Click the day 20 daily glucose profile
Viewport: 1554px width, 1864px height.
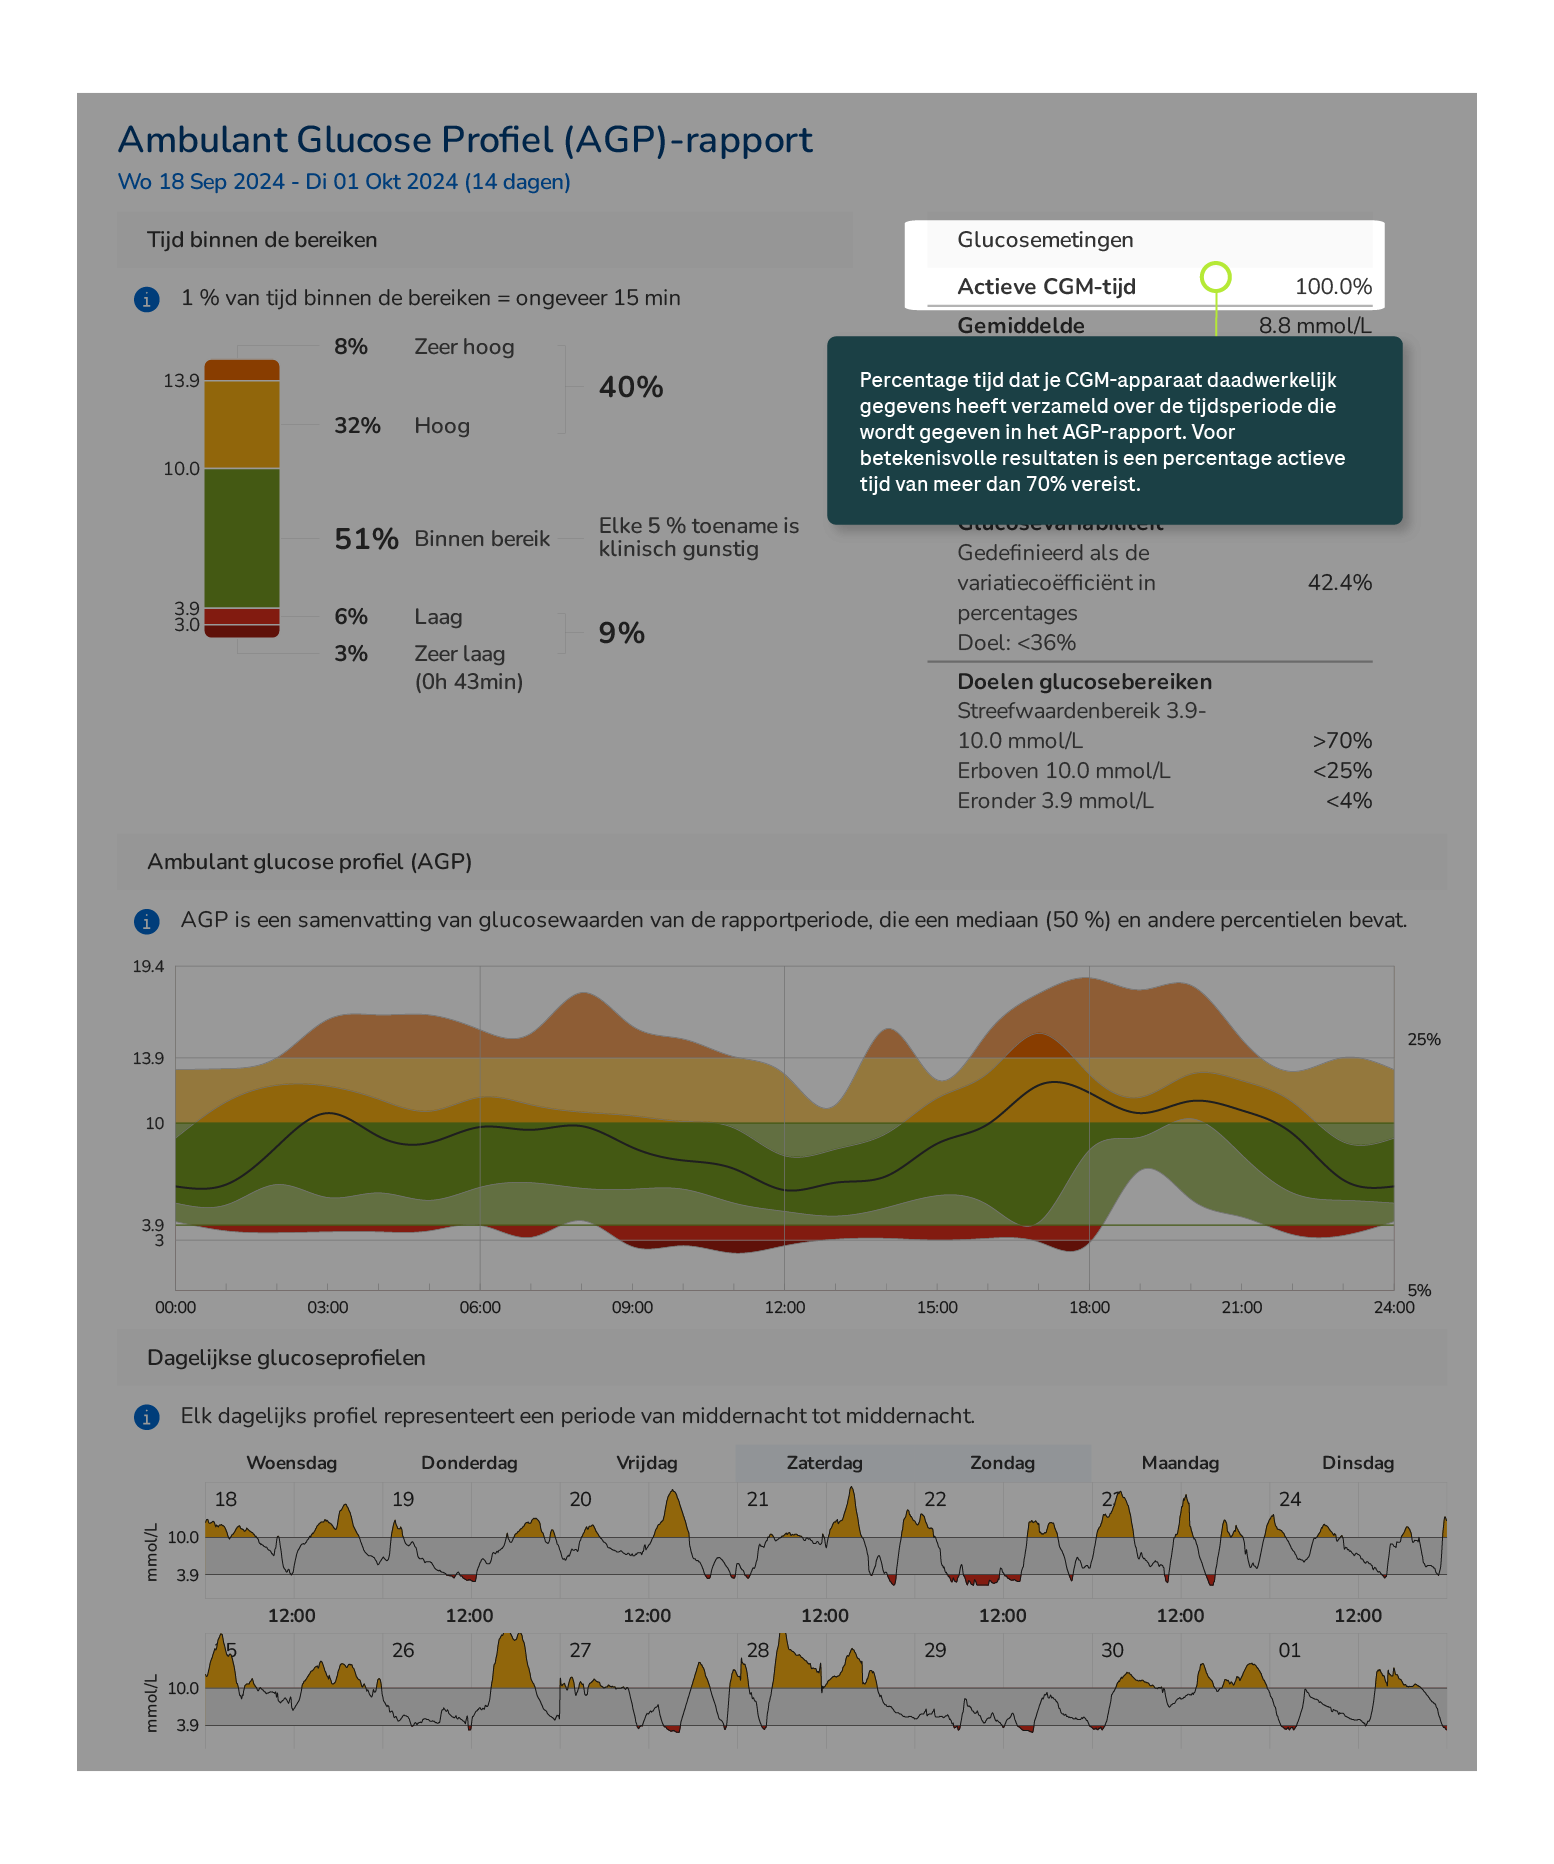[x=649, y=1540]
